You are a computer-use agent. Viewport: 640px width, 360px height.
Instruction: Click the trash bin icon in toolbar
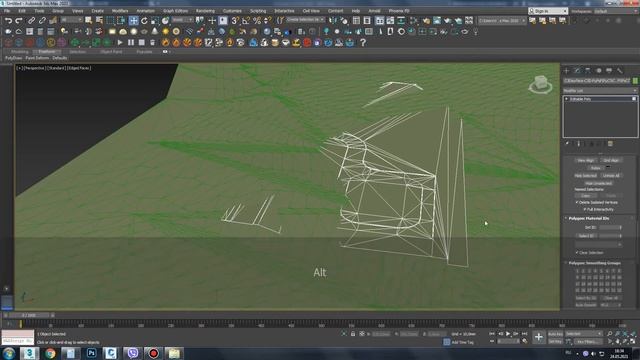pos(152,42)
